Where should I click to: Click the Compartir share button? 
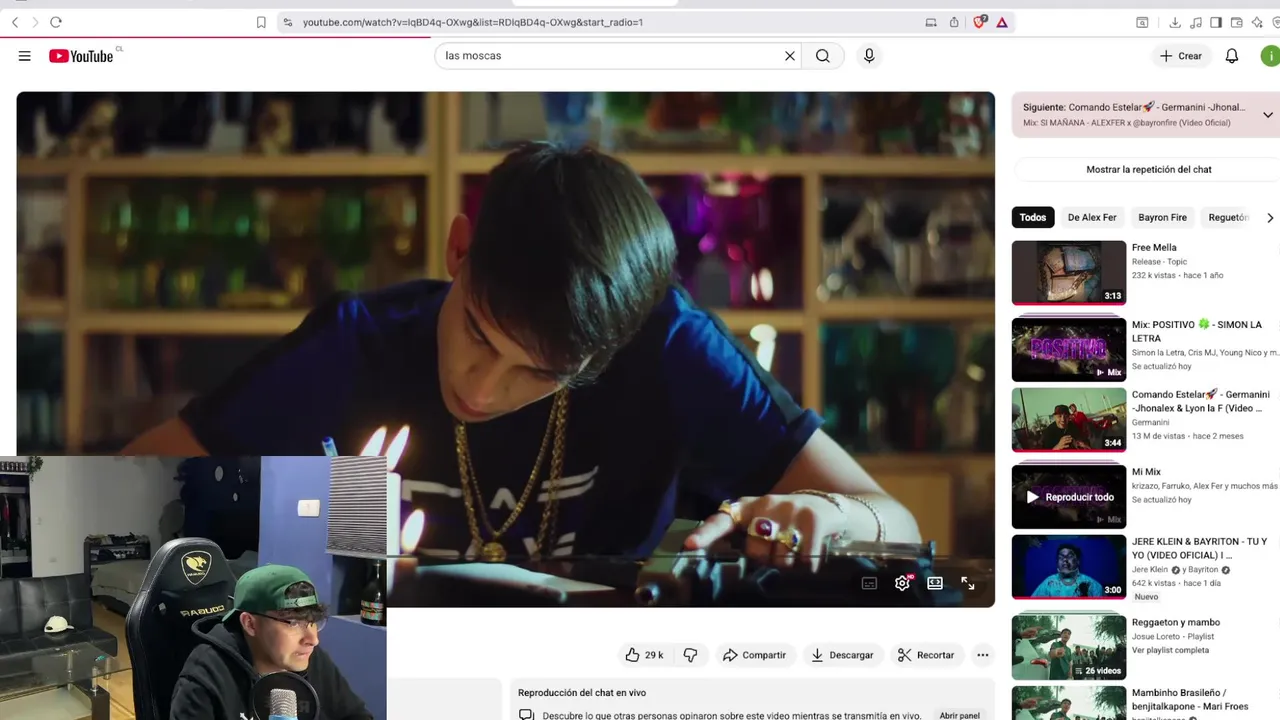click(754, 655)
